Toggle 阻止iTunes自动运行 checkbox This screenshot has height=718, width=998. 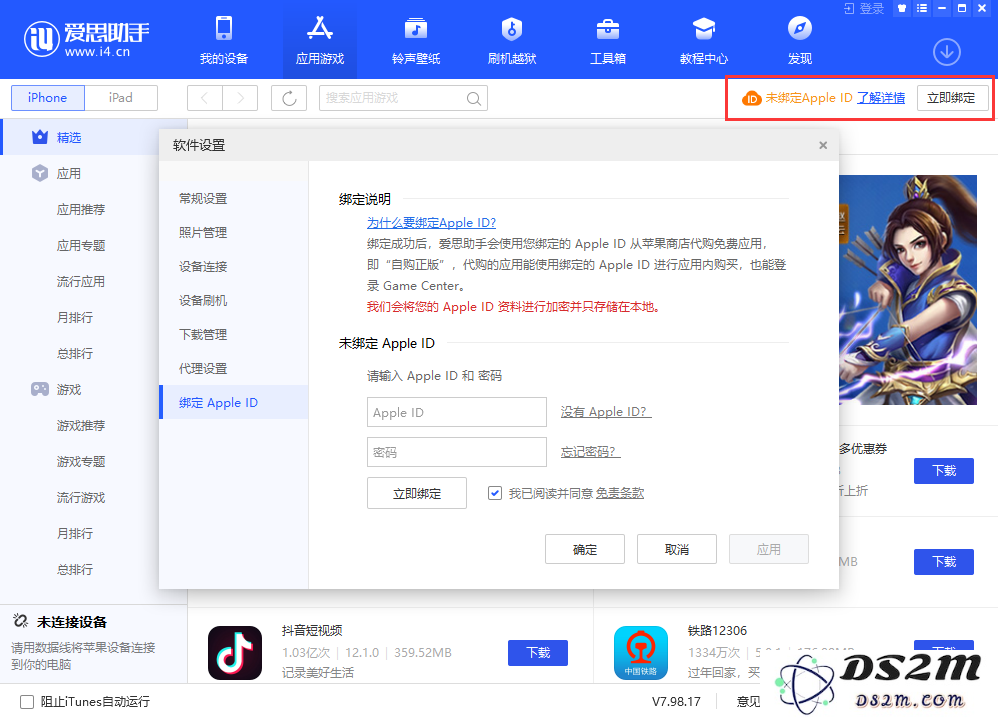tap(27, 701)
